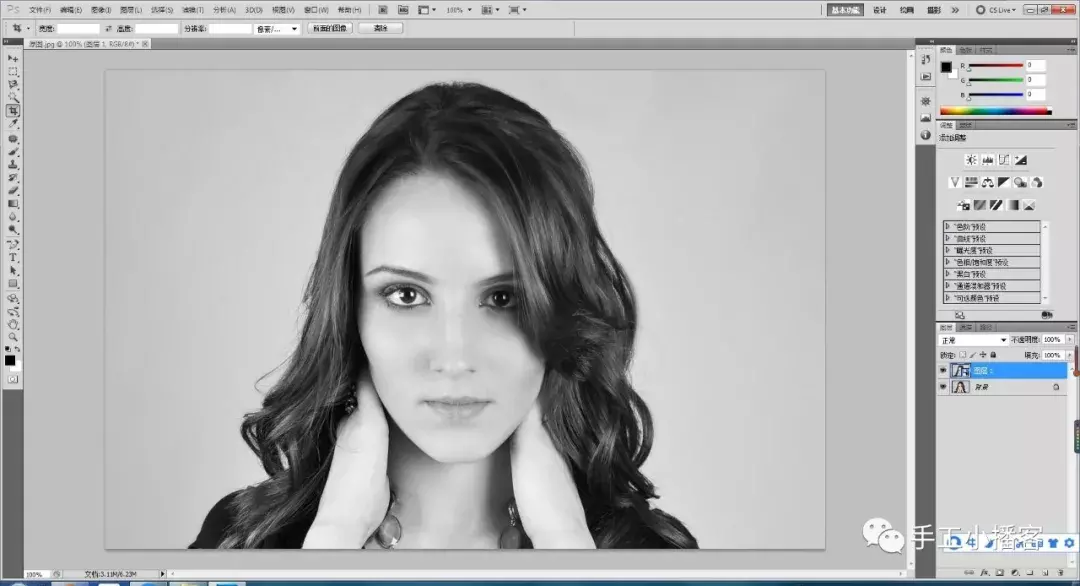Add a Curves adjustment from Adjustments panel

coord(1004,160)
